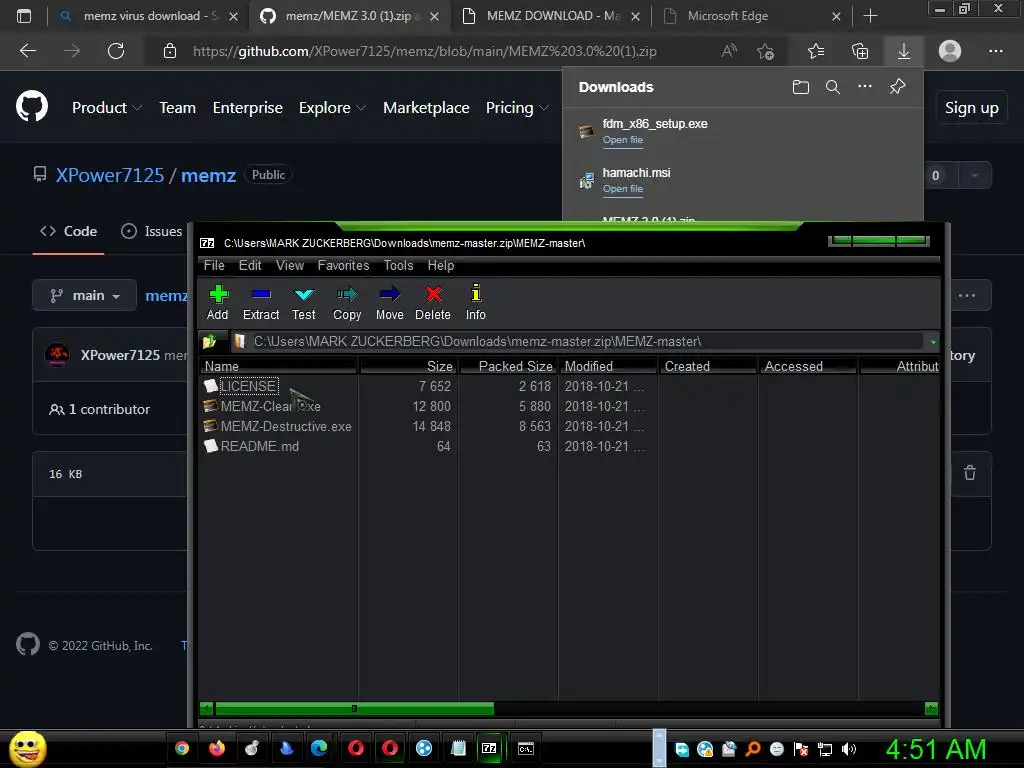
Task: Open more options in Downloads panel
Action: (865, 86)
